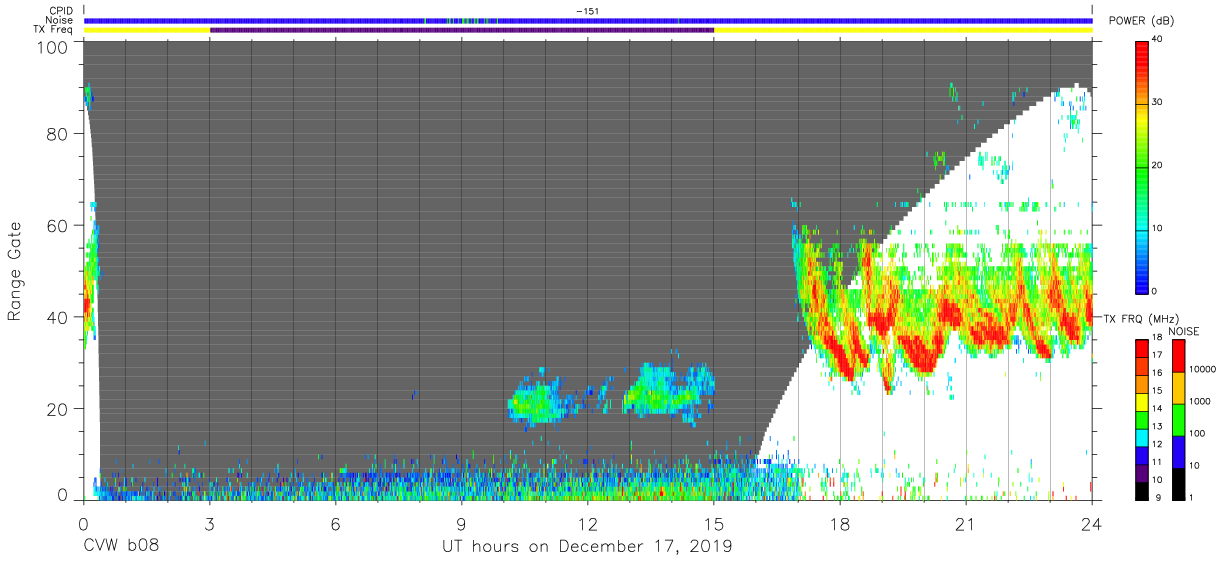1228x567 pixels.
Task: Click the TX FRQ (MHz) legend title
Action: (x=1143, y=319)
